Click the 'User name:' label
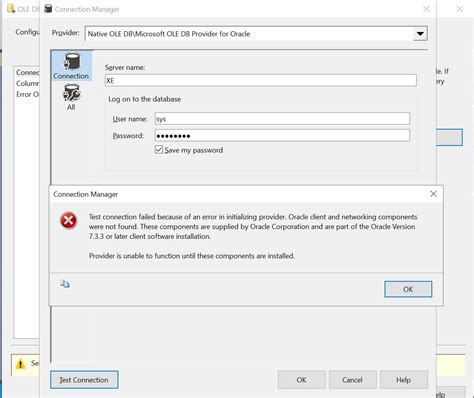This screenshot has width=474, height=398. click(130, 119)
